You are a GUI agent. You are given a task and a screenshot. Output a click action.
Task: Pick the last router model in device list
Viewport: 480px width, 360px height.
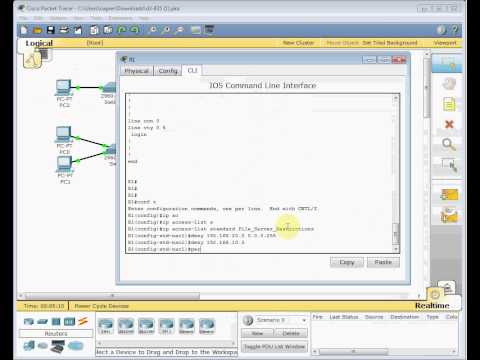[207, 326]
